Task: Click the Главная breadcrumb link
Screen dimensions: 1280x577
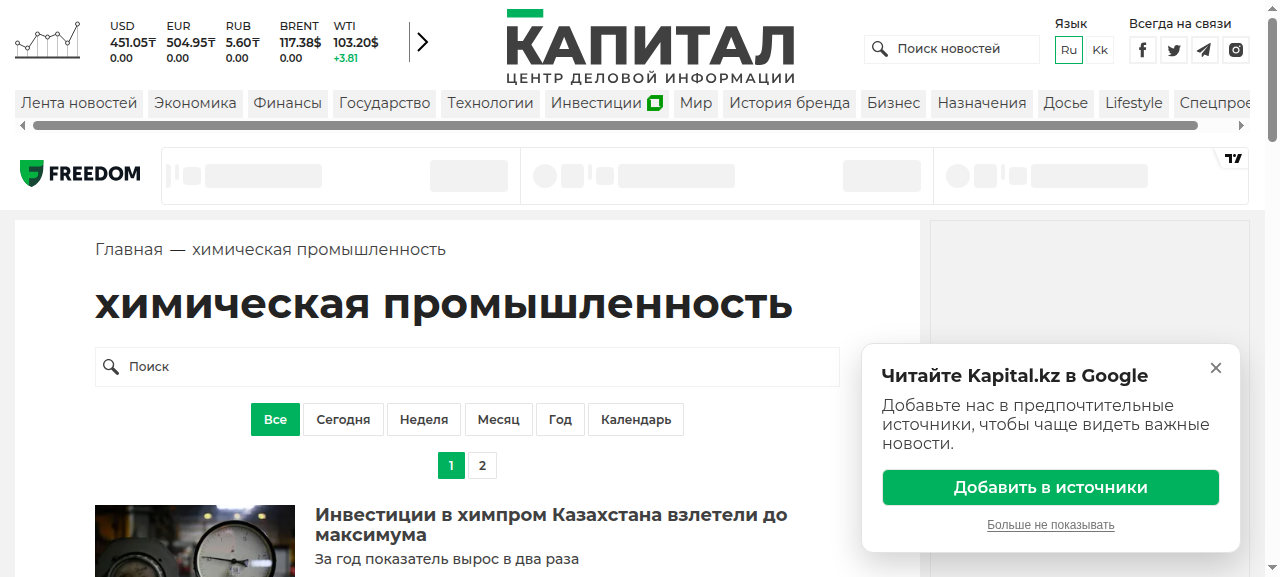Action: (x=129, y=250)
